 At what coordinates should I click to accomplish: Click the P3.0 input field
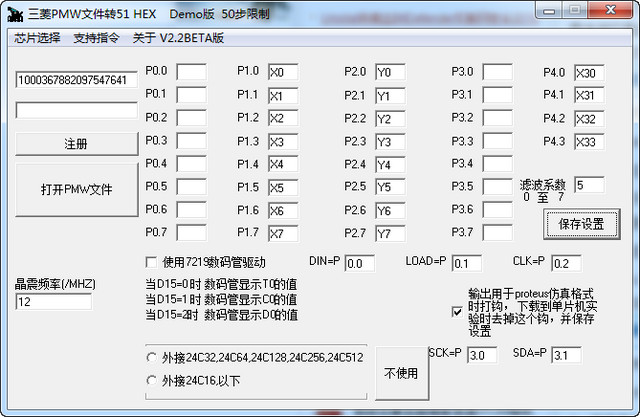click(x=498, y=72)
